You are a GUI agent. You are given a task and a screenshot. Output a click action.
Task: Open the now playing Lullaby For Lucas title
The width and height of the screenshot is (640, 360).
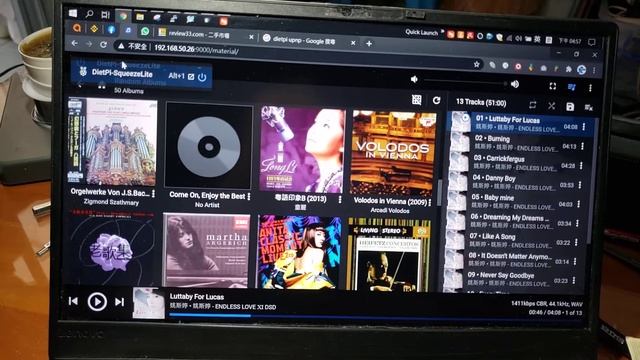coord(197,297)
